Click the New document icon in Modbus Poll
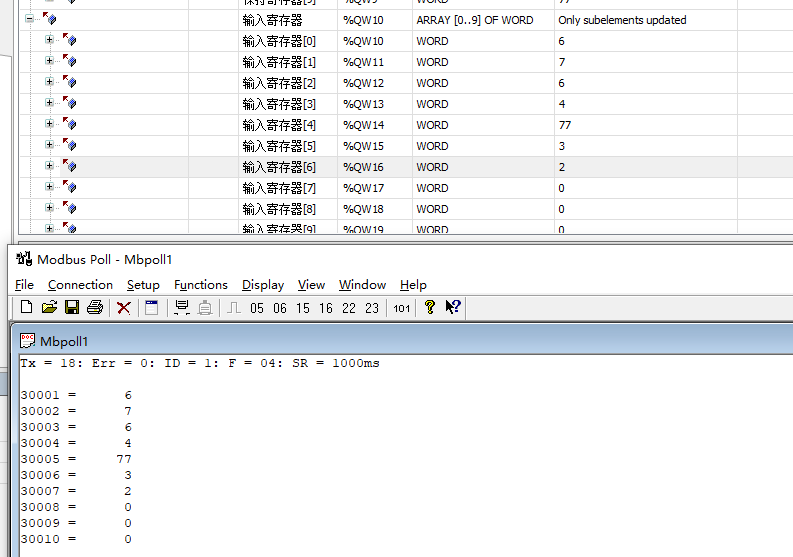The image size is (793, 557). click(26, 307)
